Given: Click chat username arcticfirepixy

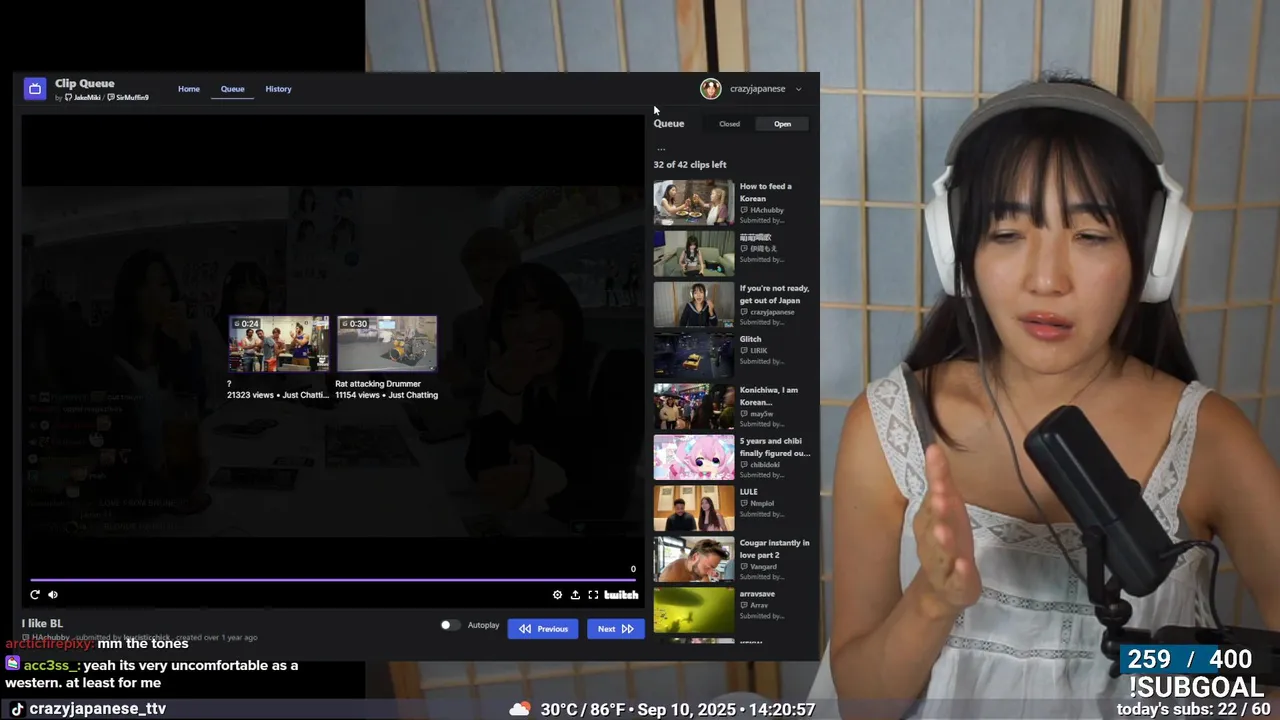Looking at the screenshot, I should coord(47,644).
